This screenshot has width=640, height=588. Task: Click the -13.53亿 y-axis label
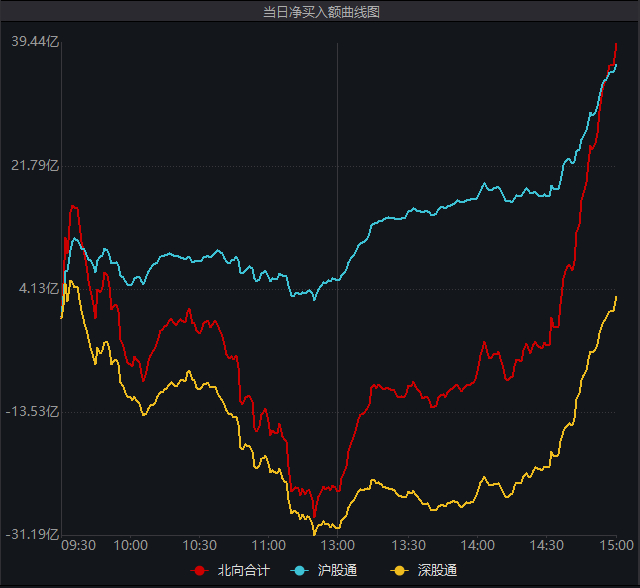click(x=33, y=411)
